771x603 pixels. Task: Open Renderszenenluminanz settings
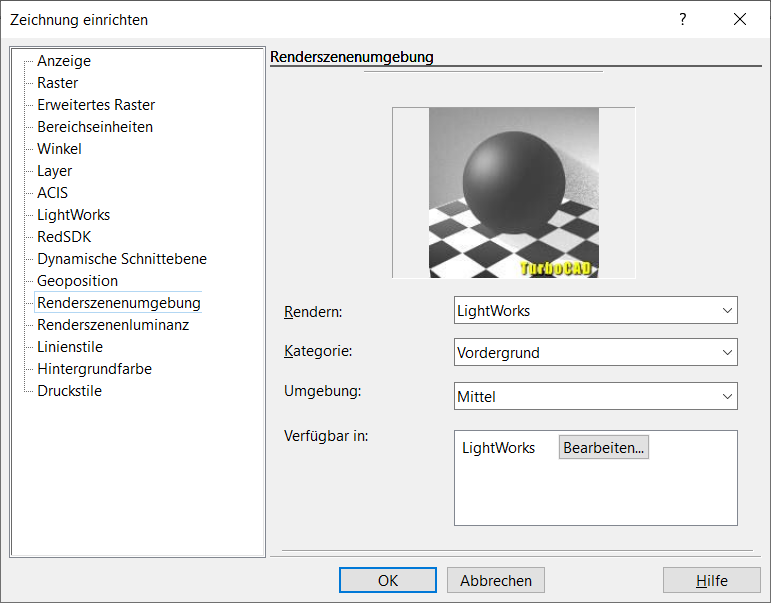(113, 325)
